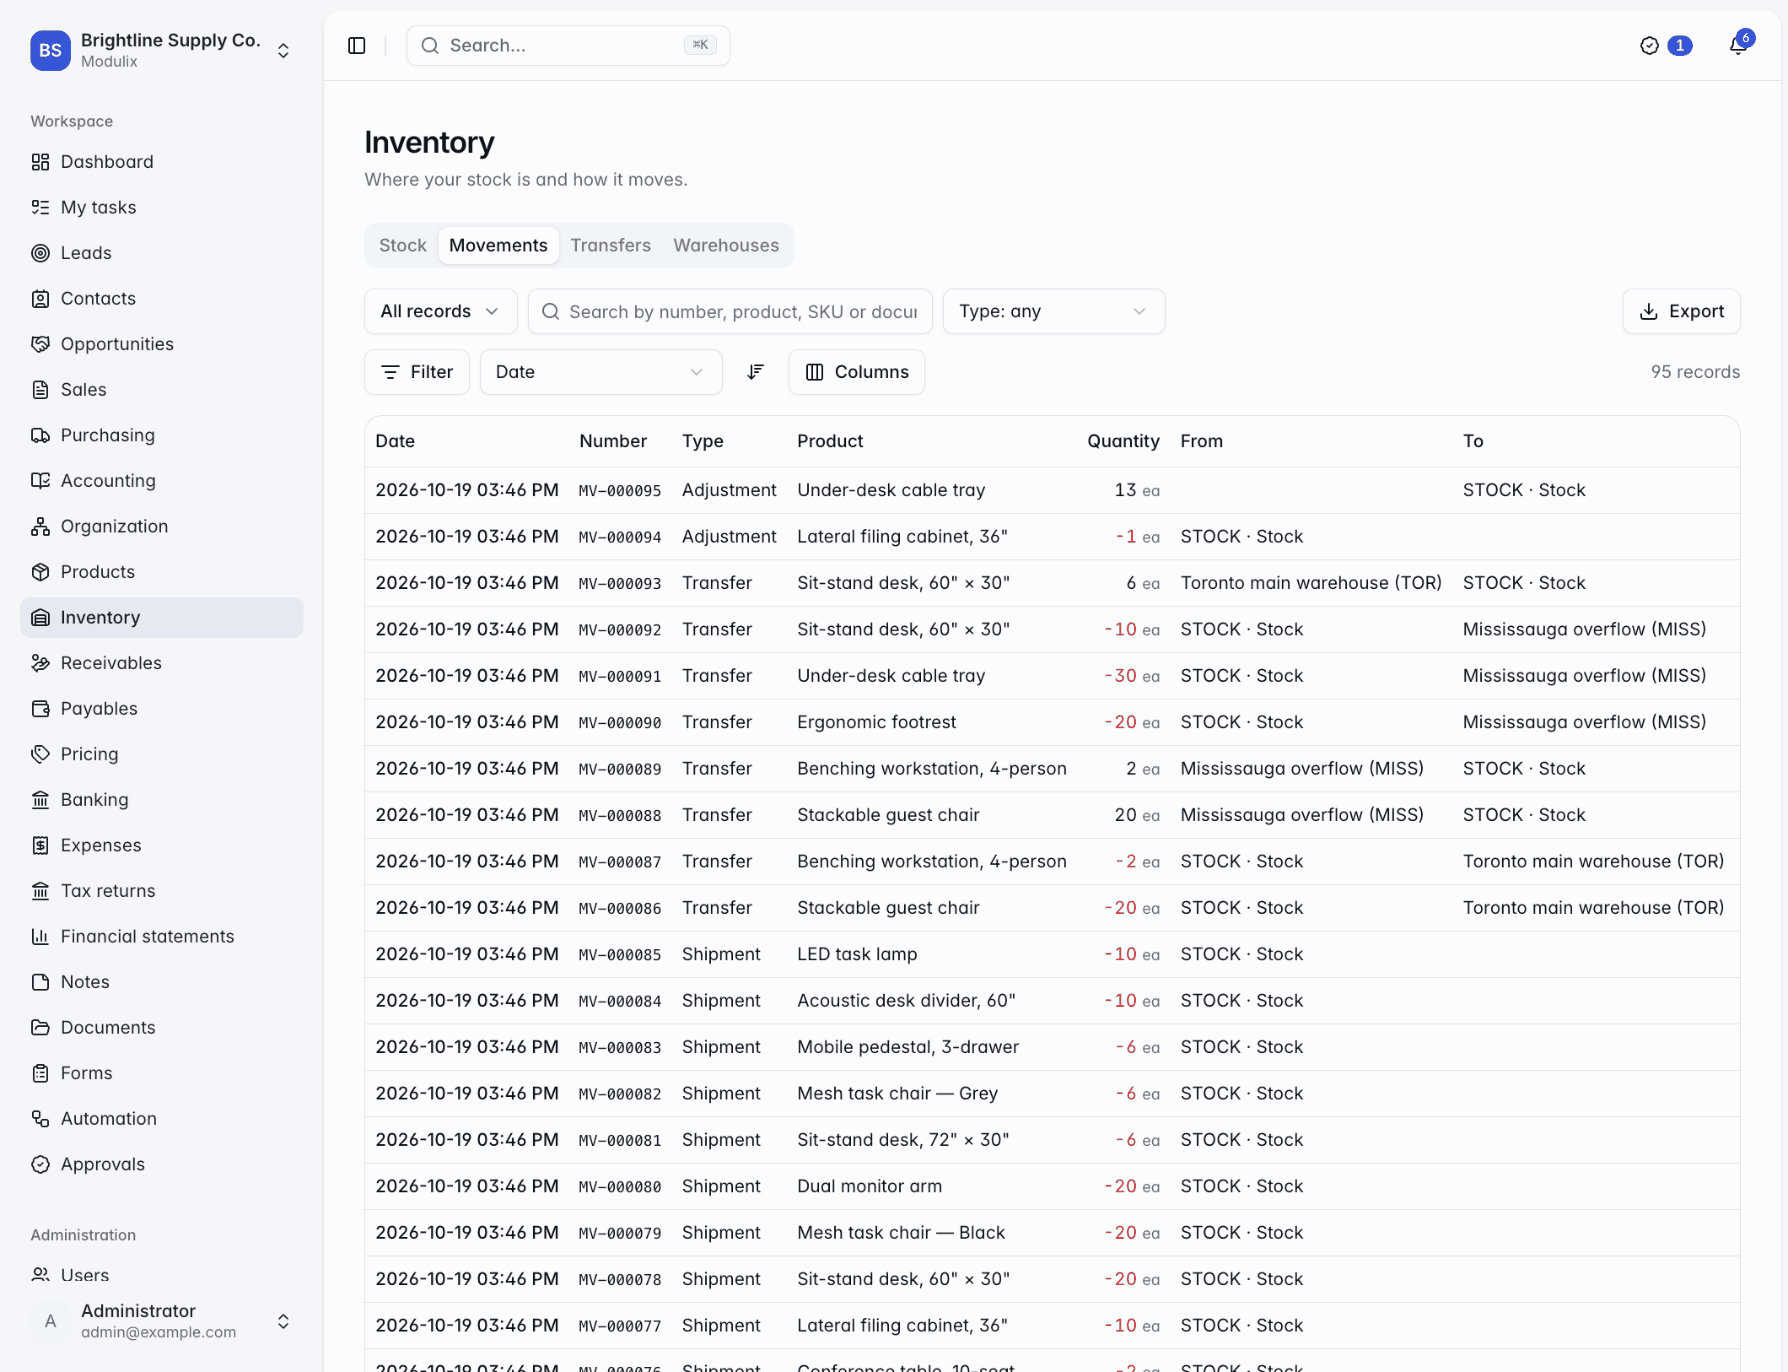Open the Columns chooser
This screenshot has height=1372, width=1788.
point(856,372)
